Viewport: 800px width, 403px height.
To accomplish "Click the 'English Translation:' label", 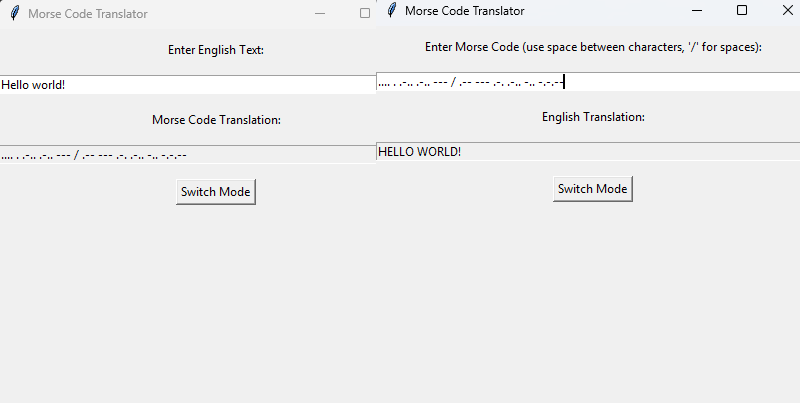I will tap(593, 117).
